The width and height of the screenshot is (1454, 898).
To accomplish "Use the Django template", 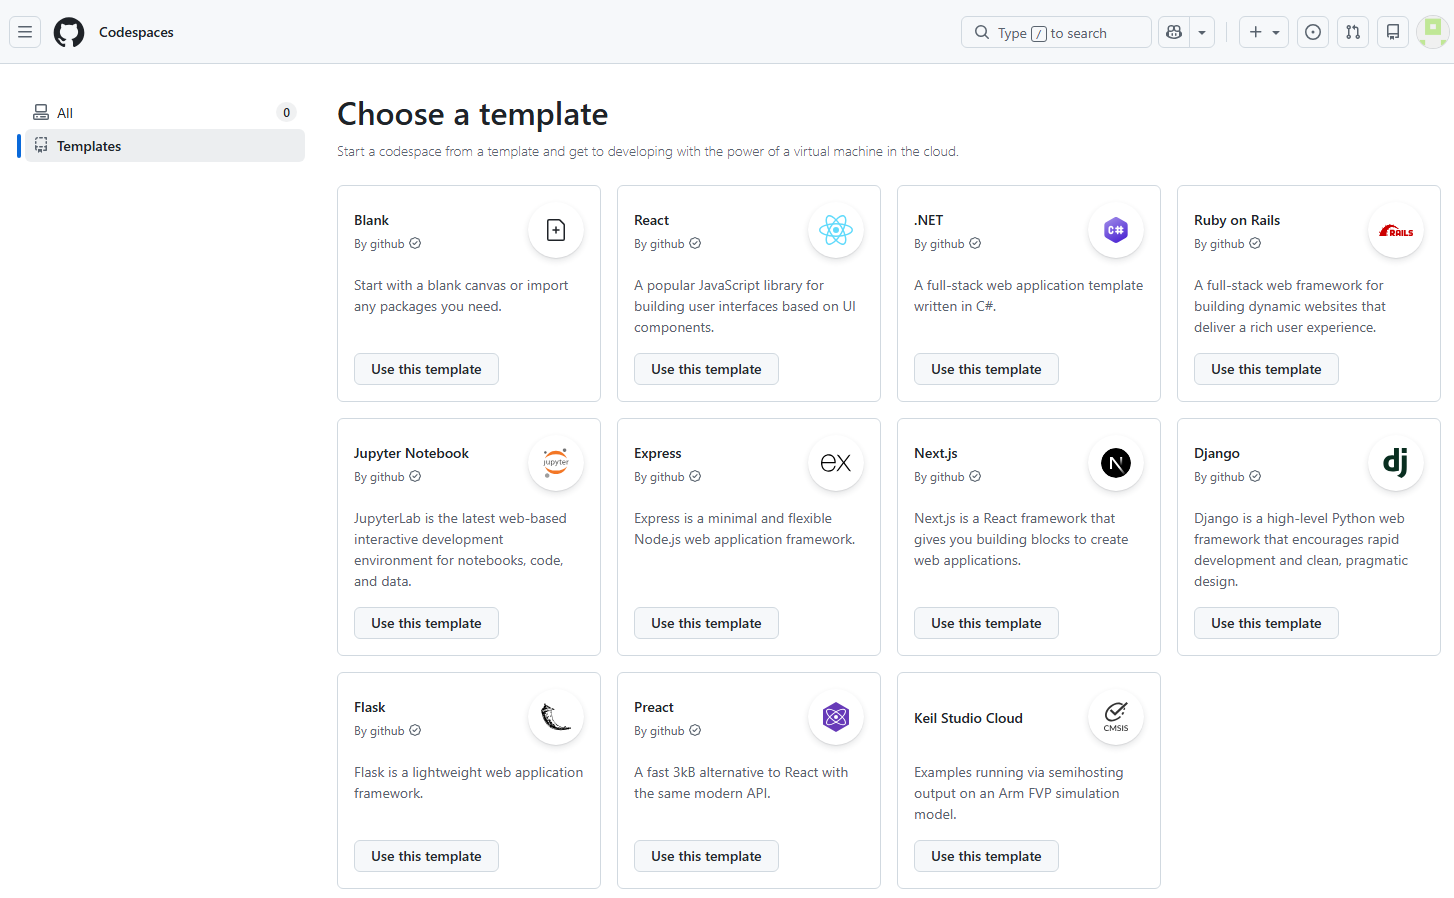I will coord(1266,623).
